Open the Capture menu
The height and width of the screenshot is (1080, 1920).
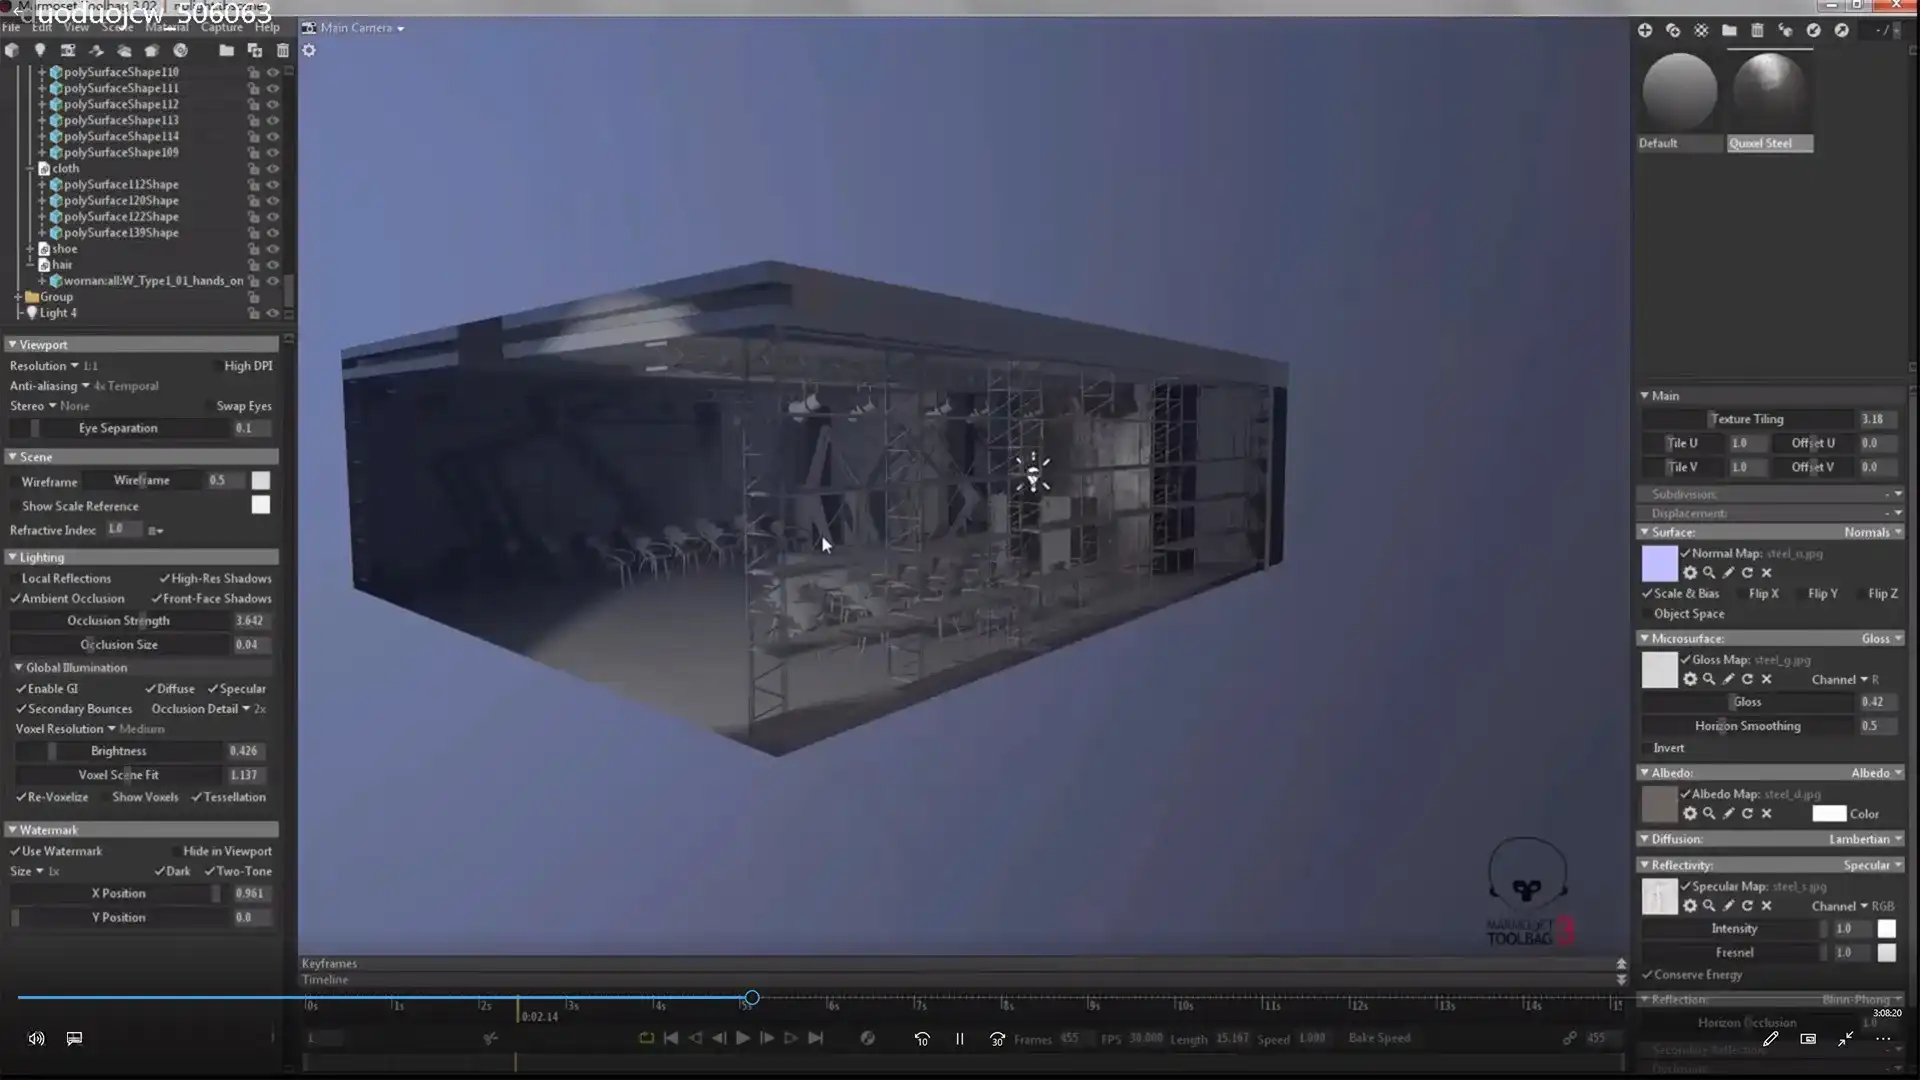click(221, 28)
